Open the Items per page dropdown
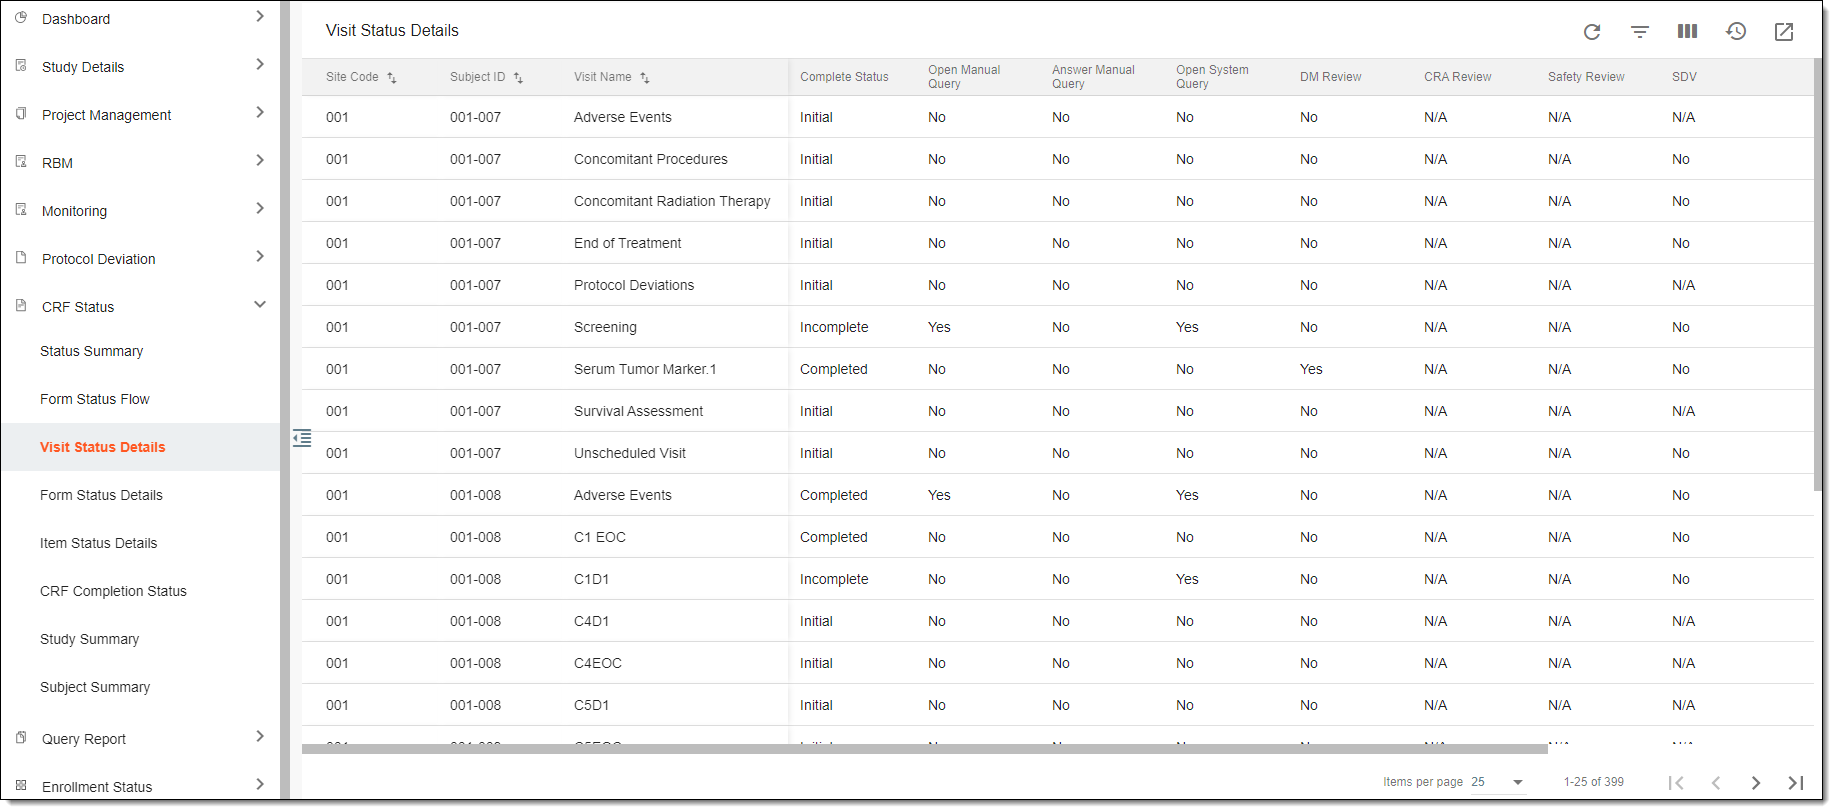 pos(1497,782)
